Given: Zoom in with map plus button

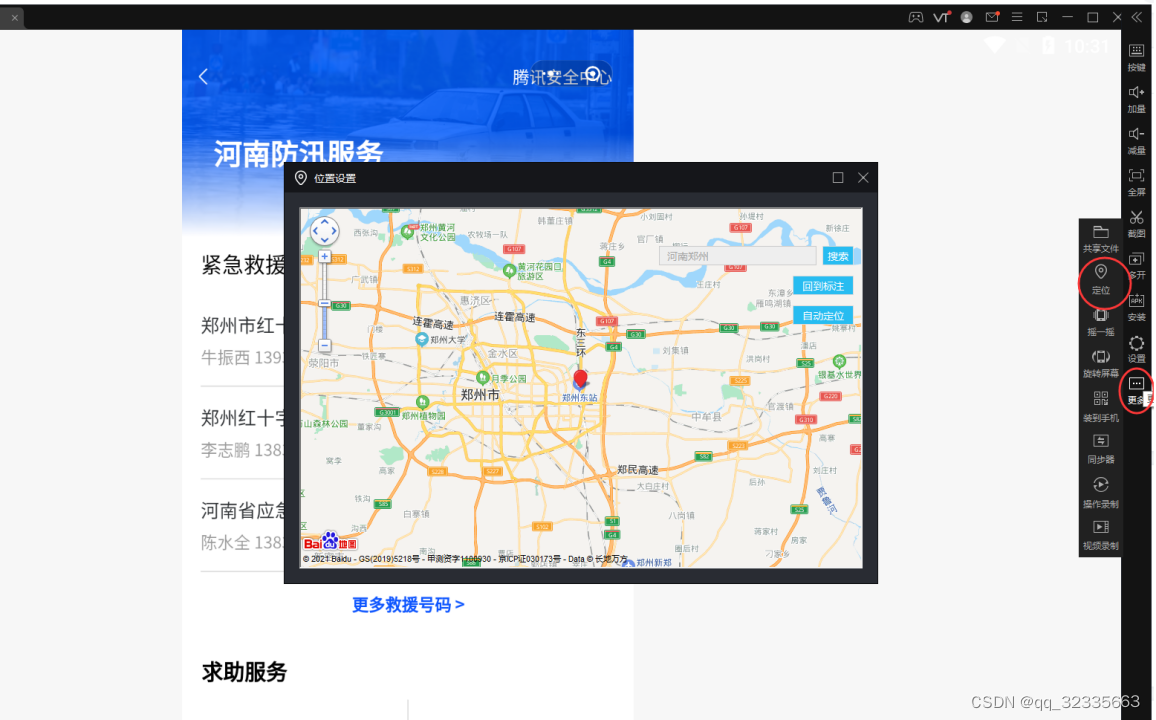Looking at the screenshot, I should 324,256.
